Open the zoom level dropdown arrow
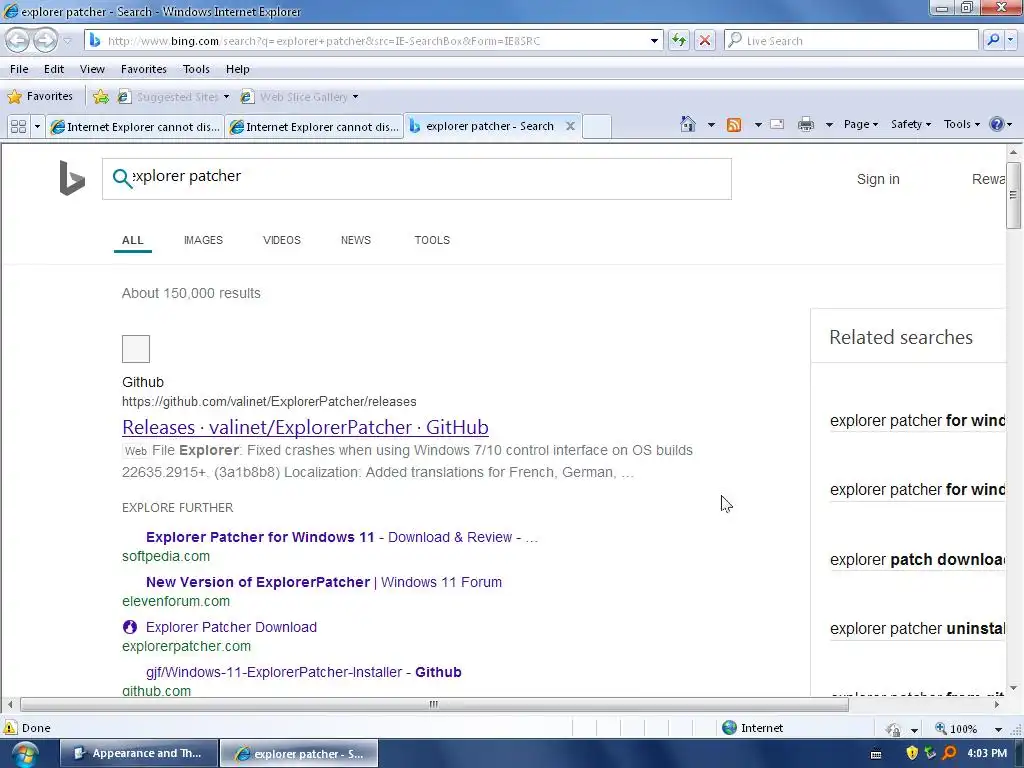The width and height of the screenshot is (1024, 768). pyautogui.click(x=998, y=729)
